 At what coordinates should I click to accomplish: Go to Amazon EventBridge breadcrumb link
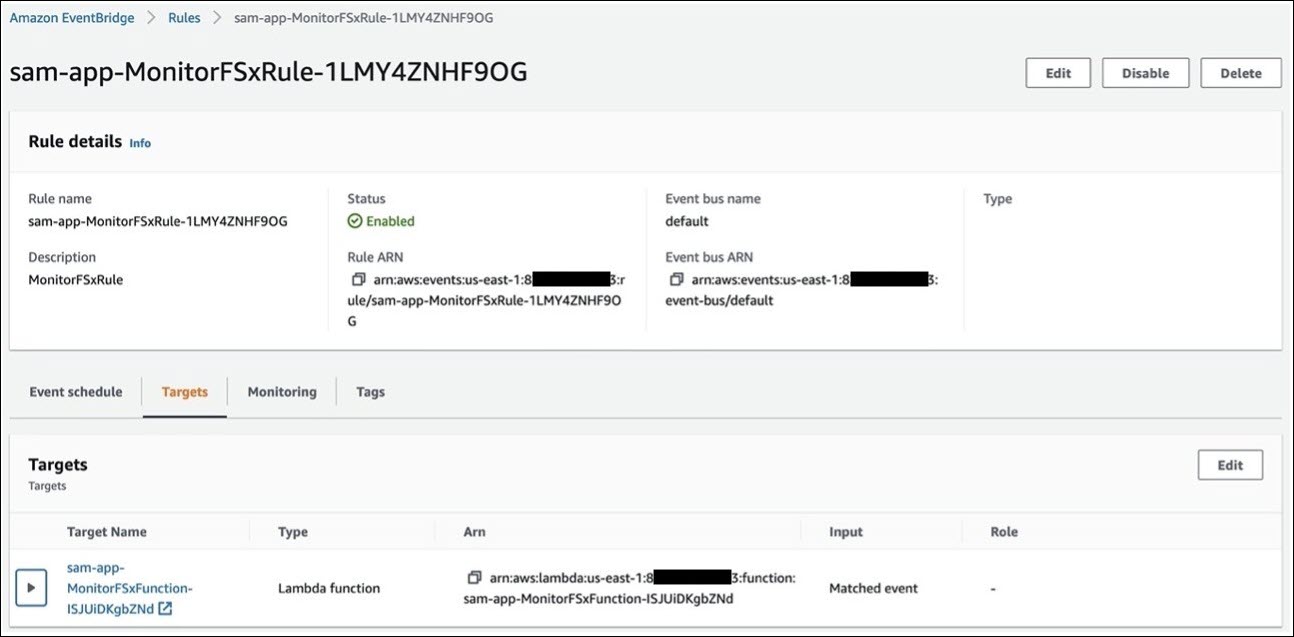point(72,18)
